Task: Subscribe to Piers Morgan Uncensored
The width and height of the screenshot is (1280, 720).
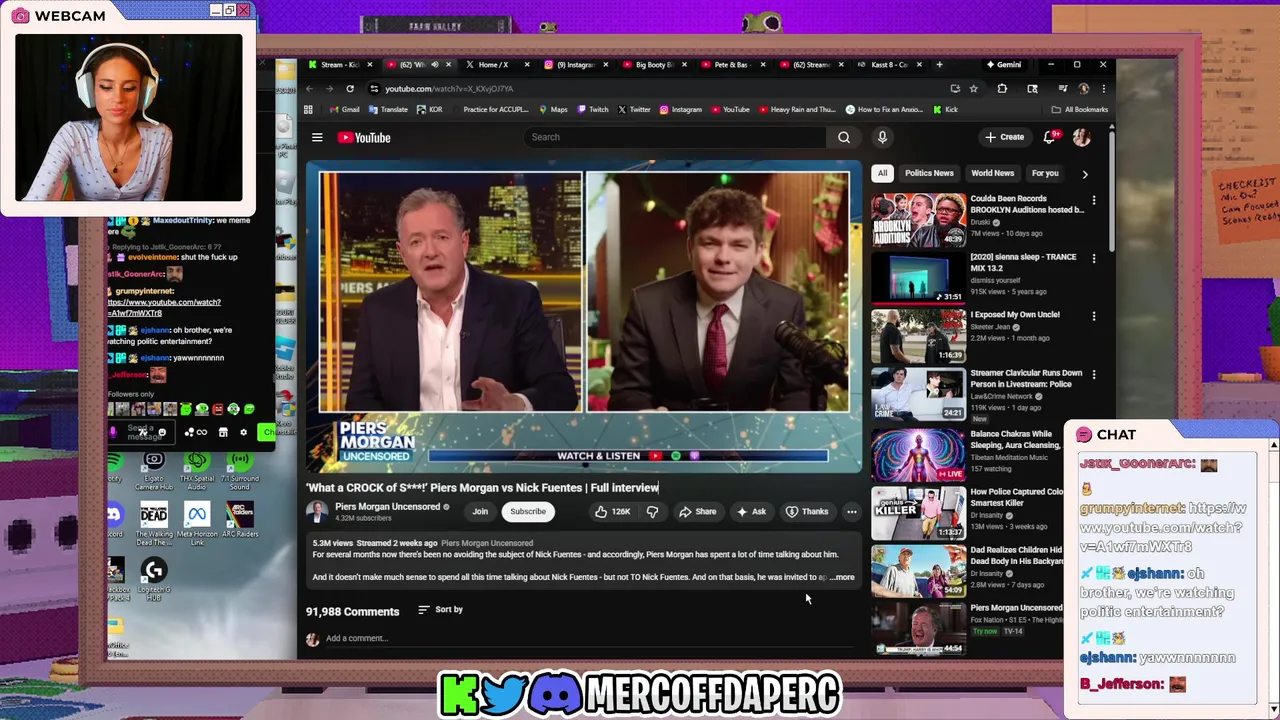Action: point(528,512)
